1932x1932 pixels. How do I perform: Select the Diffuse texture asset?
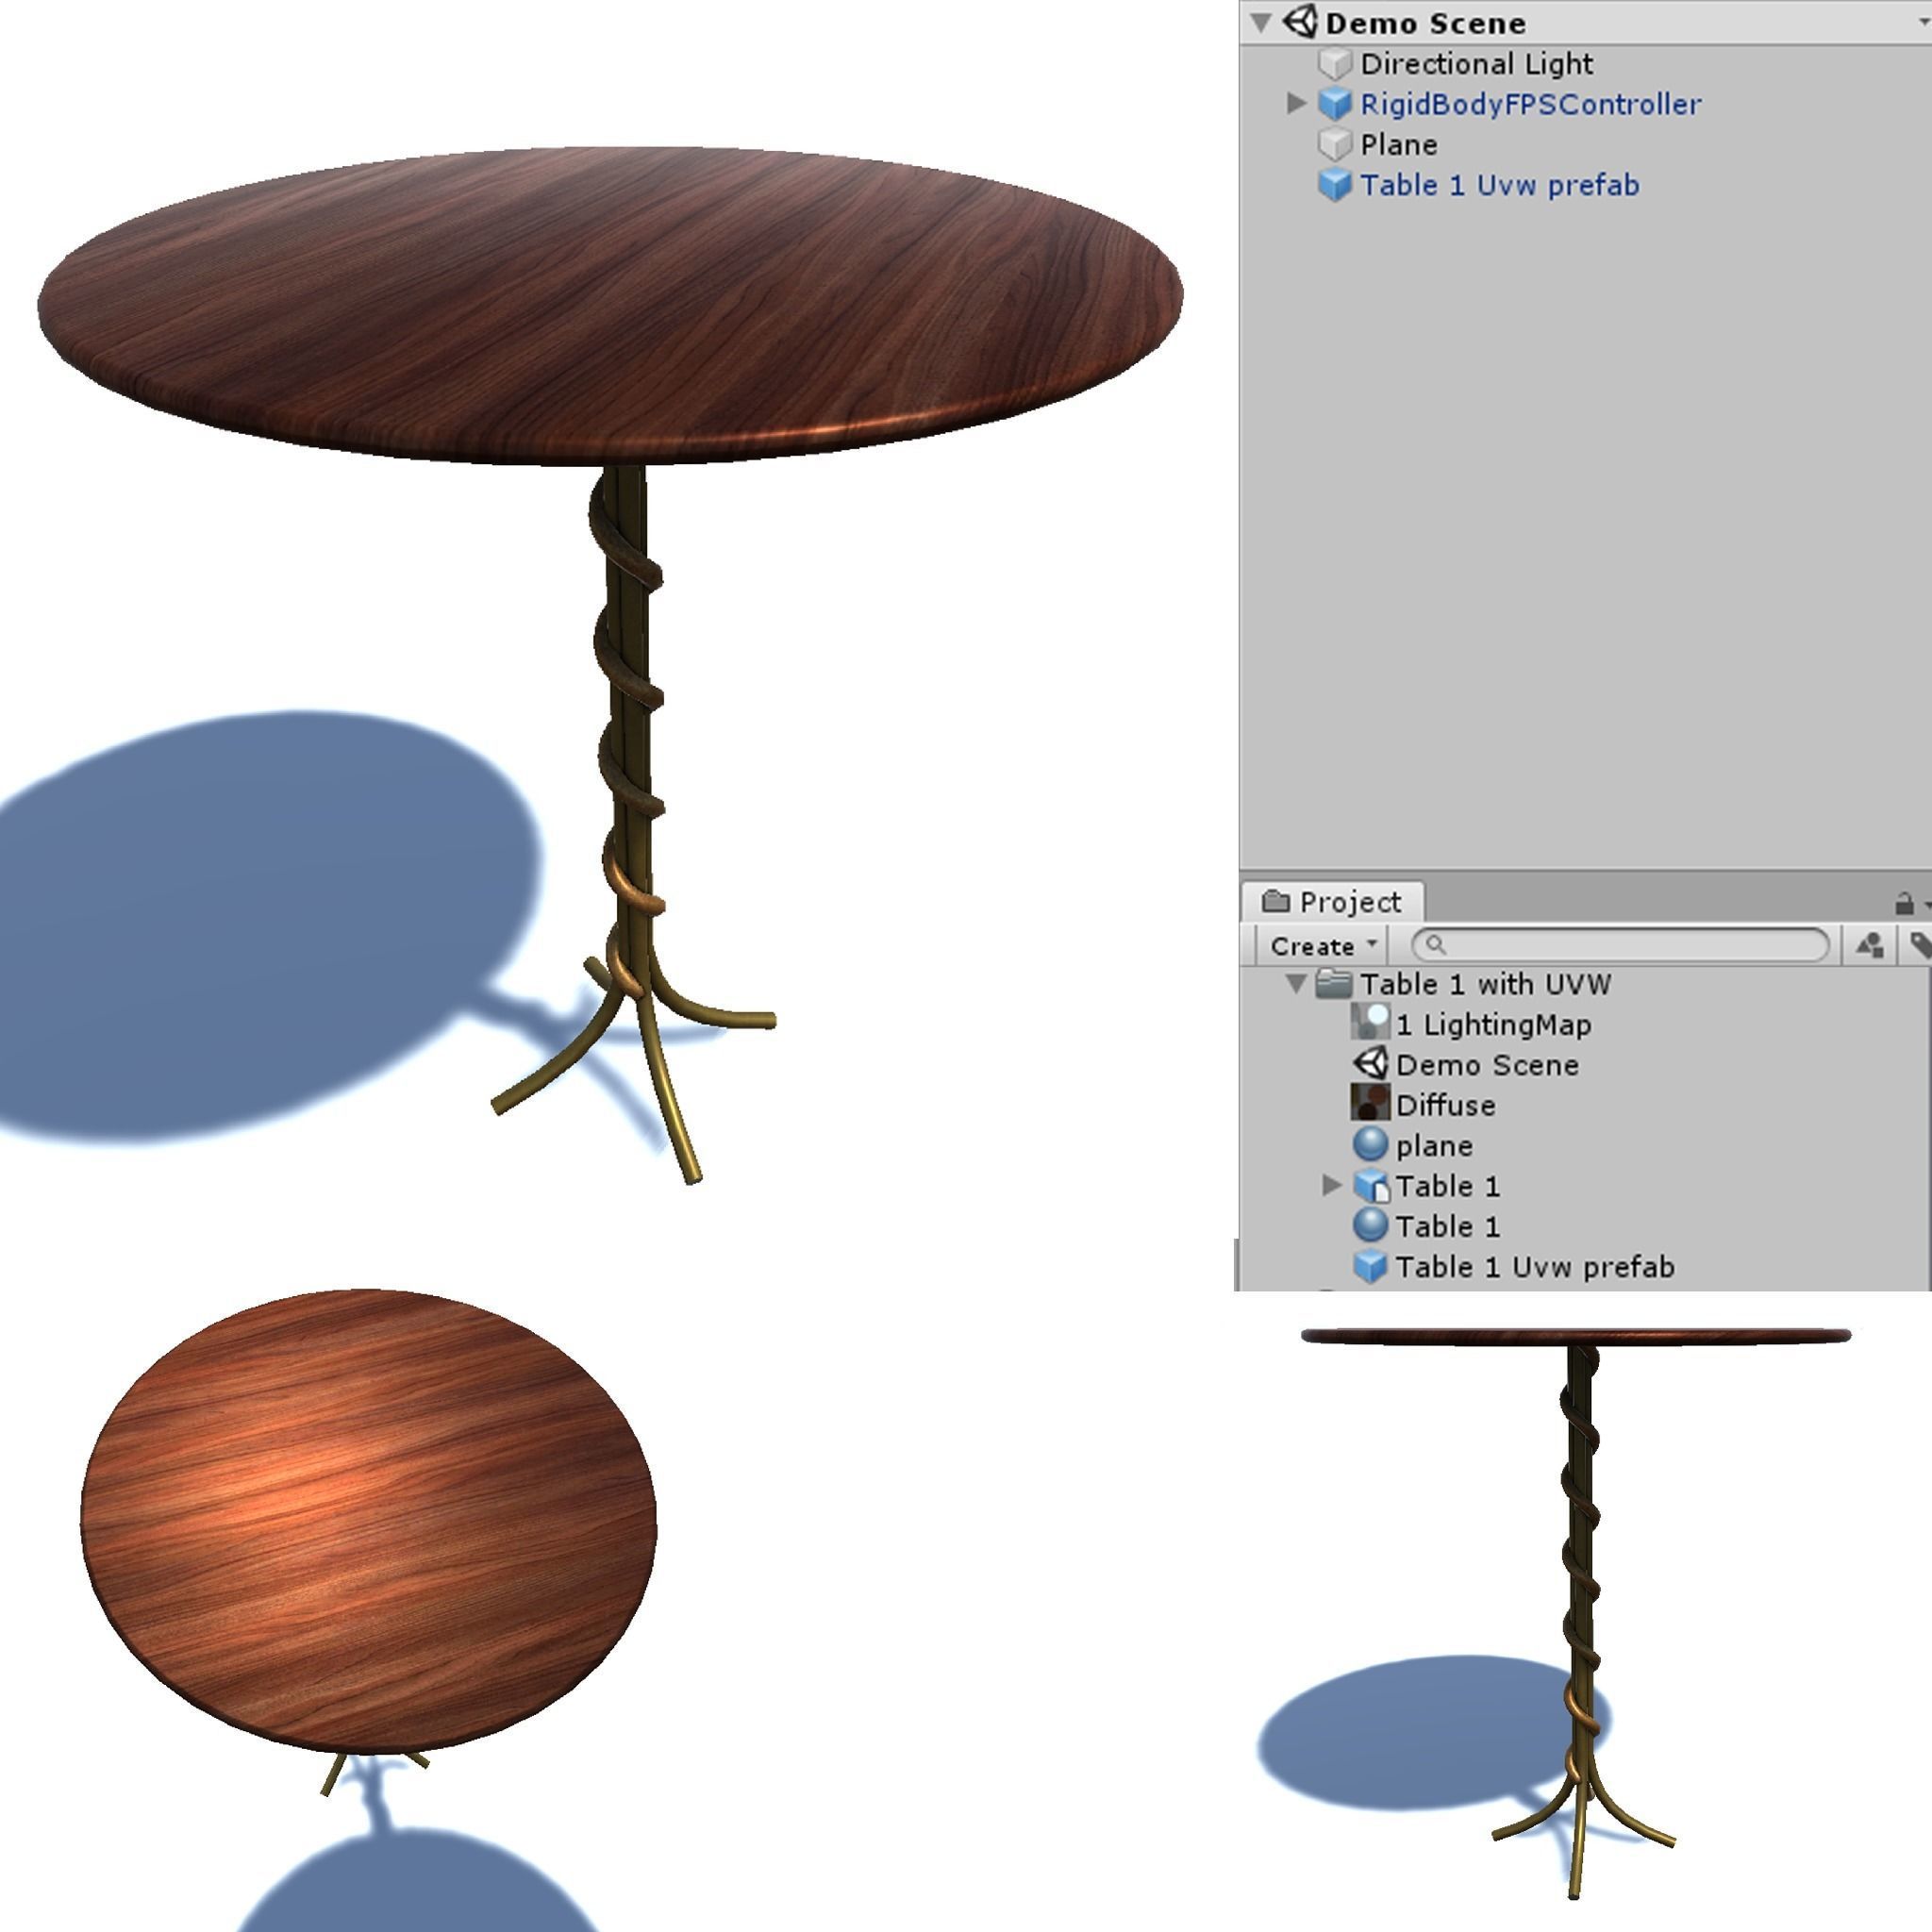point(1446,1106)
